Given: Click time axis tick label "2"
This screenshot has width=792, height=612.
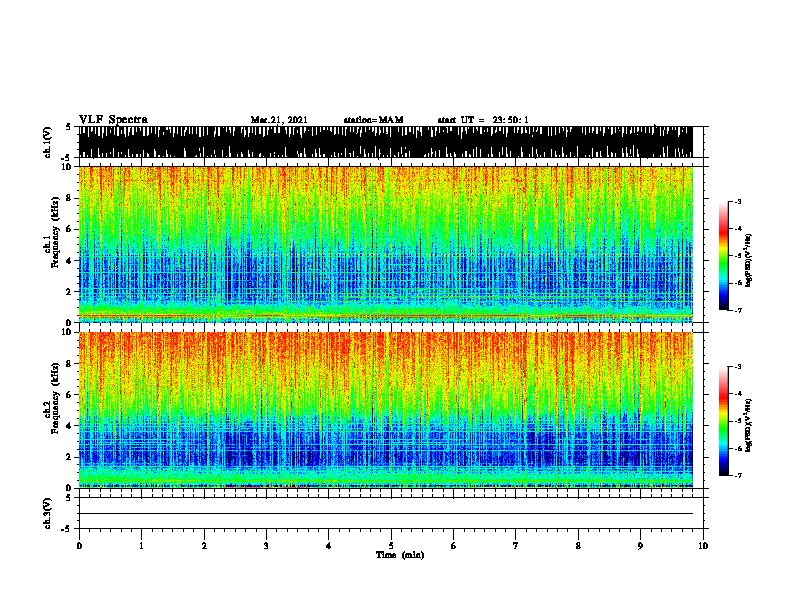Looking at the screenshot, I should pos(204,546).
